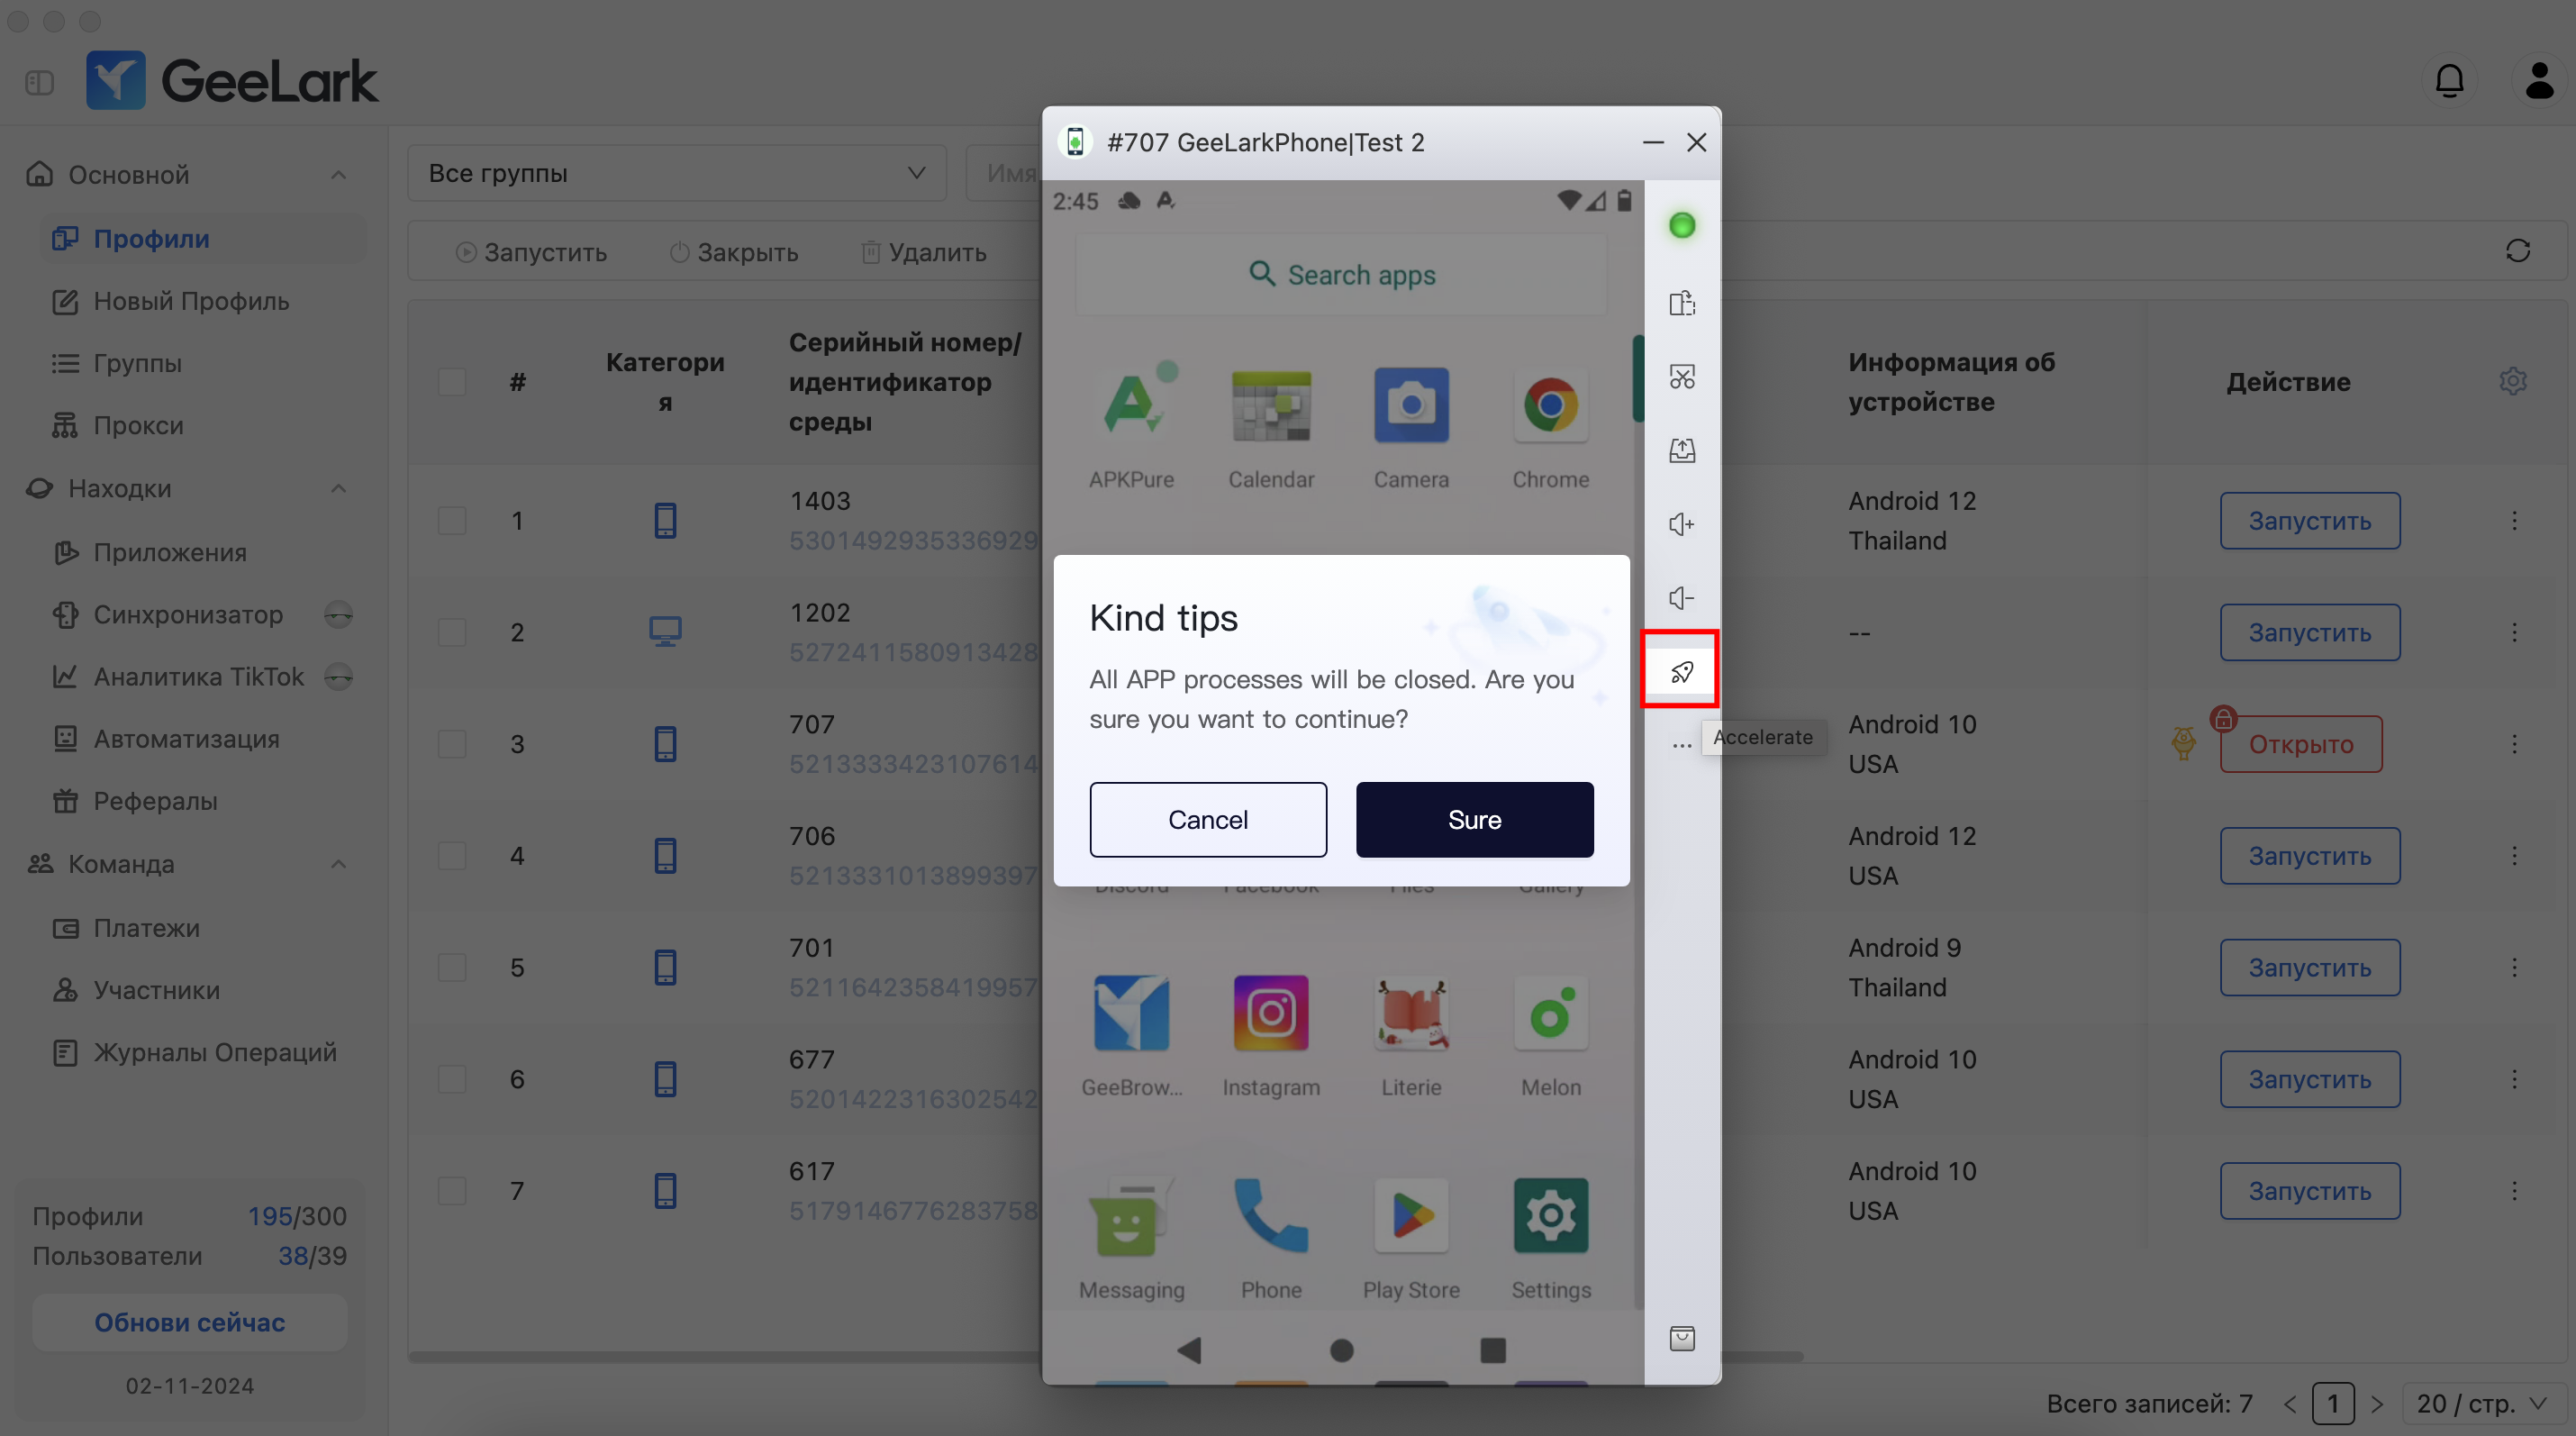
Task: Open the row 3 three-dot actions menu
Action: click(2513, 744)
